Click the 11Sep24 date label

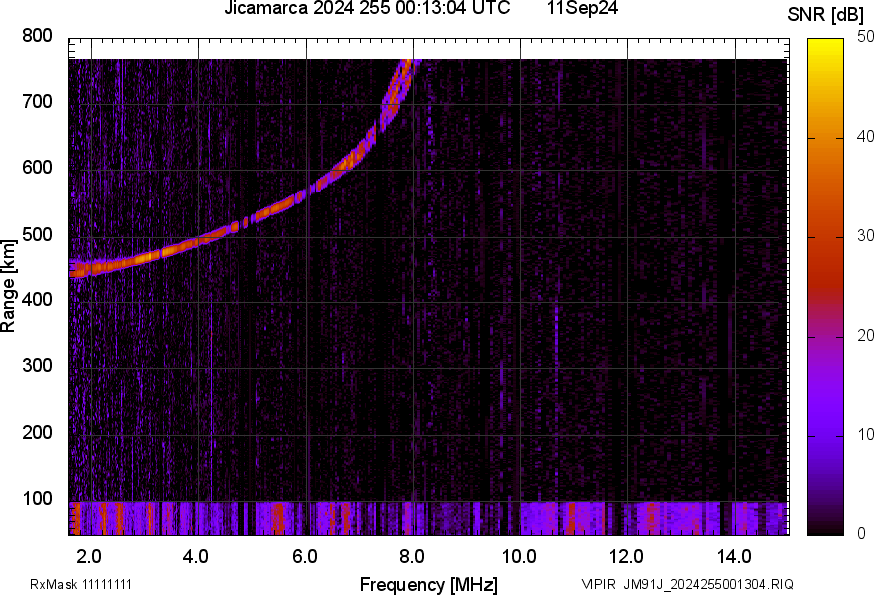point(582,9)
